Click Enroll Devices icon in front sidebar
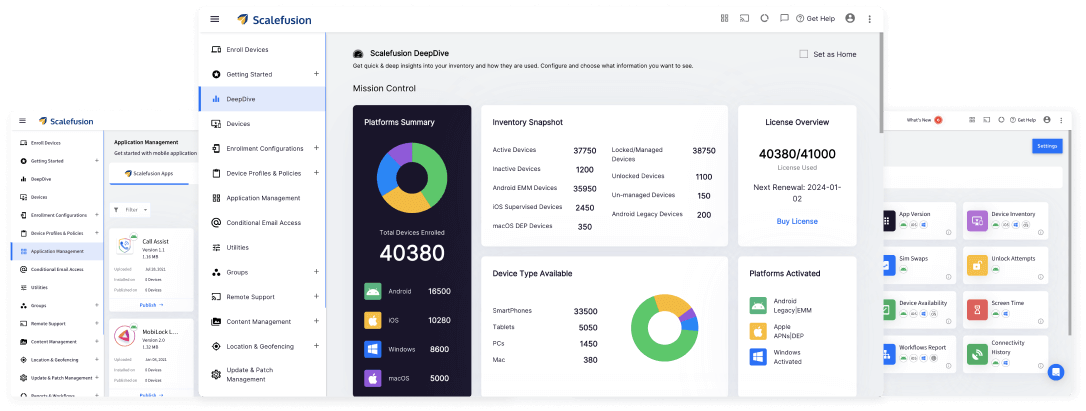The width and height of the screenshot is (1086, 411). 216,50
